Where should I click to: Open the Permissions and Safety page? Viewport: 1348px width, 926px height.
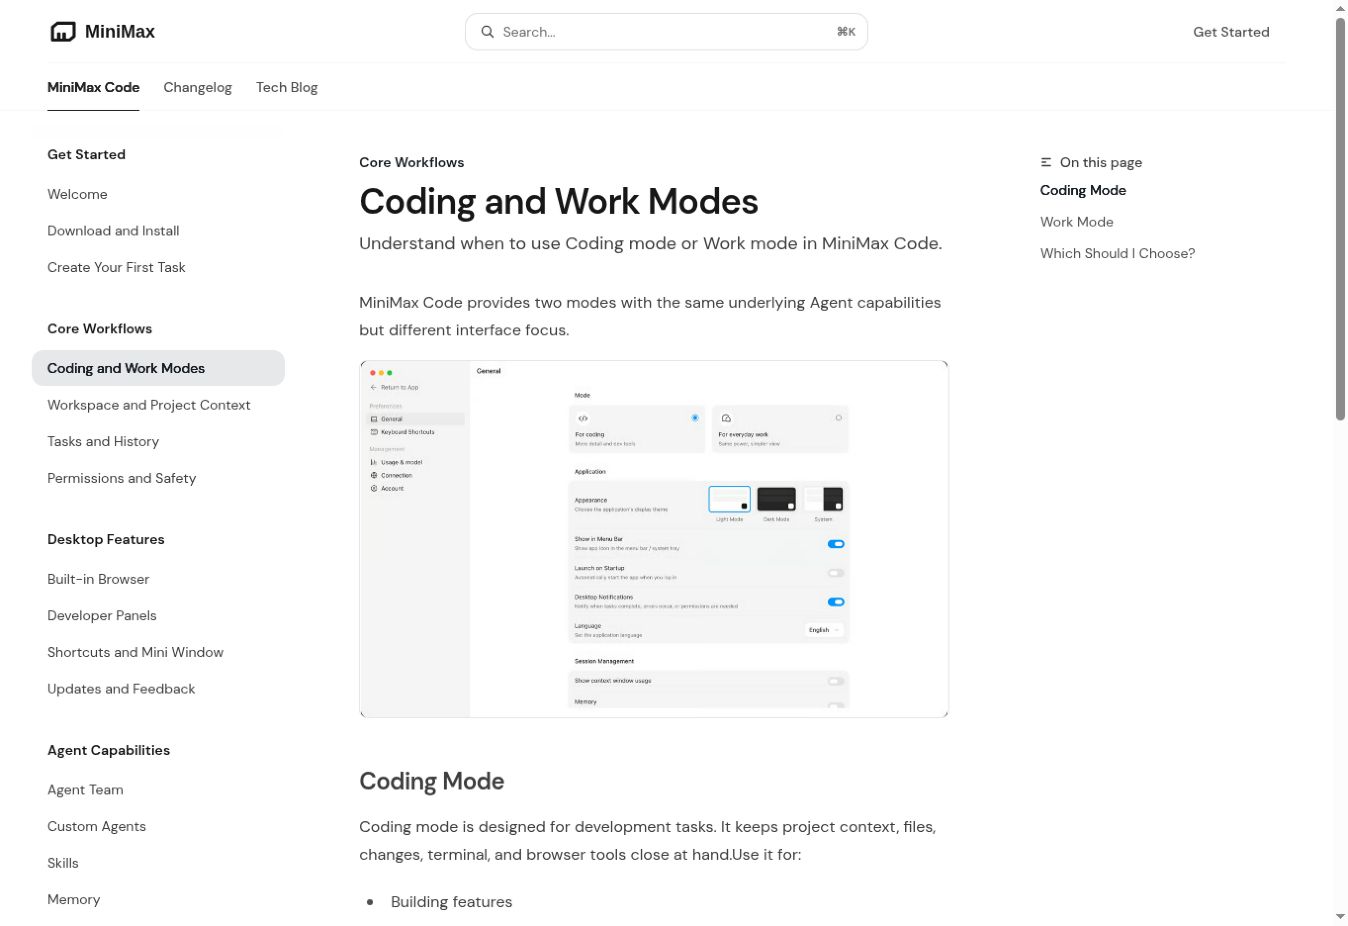(x=121, y=478)
